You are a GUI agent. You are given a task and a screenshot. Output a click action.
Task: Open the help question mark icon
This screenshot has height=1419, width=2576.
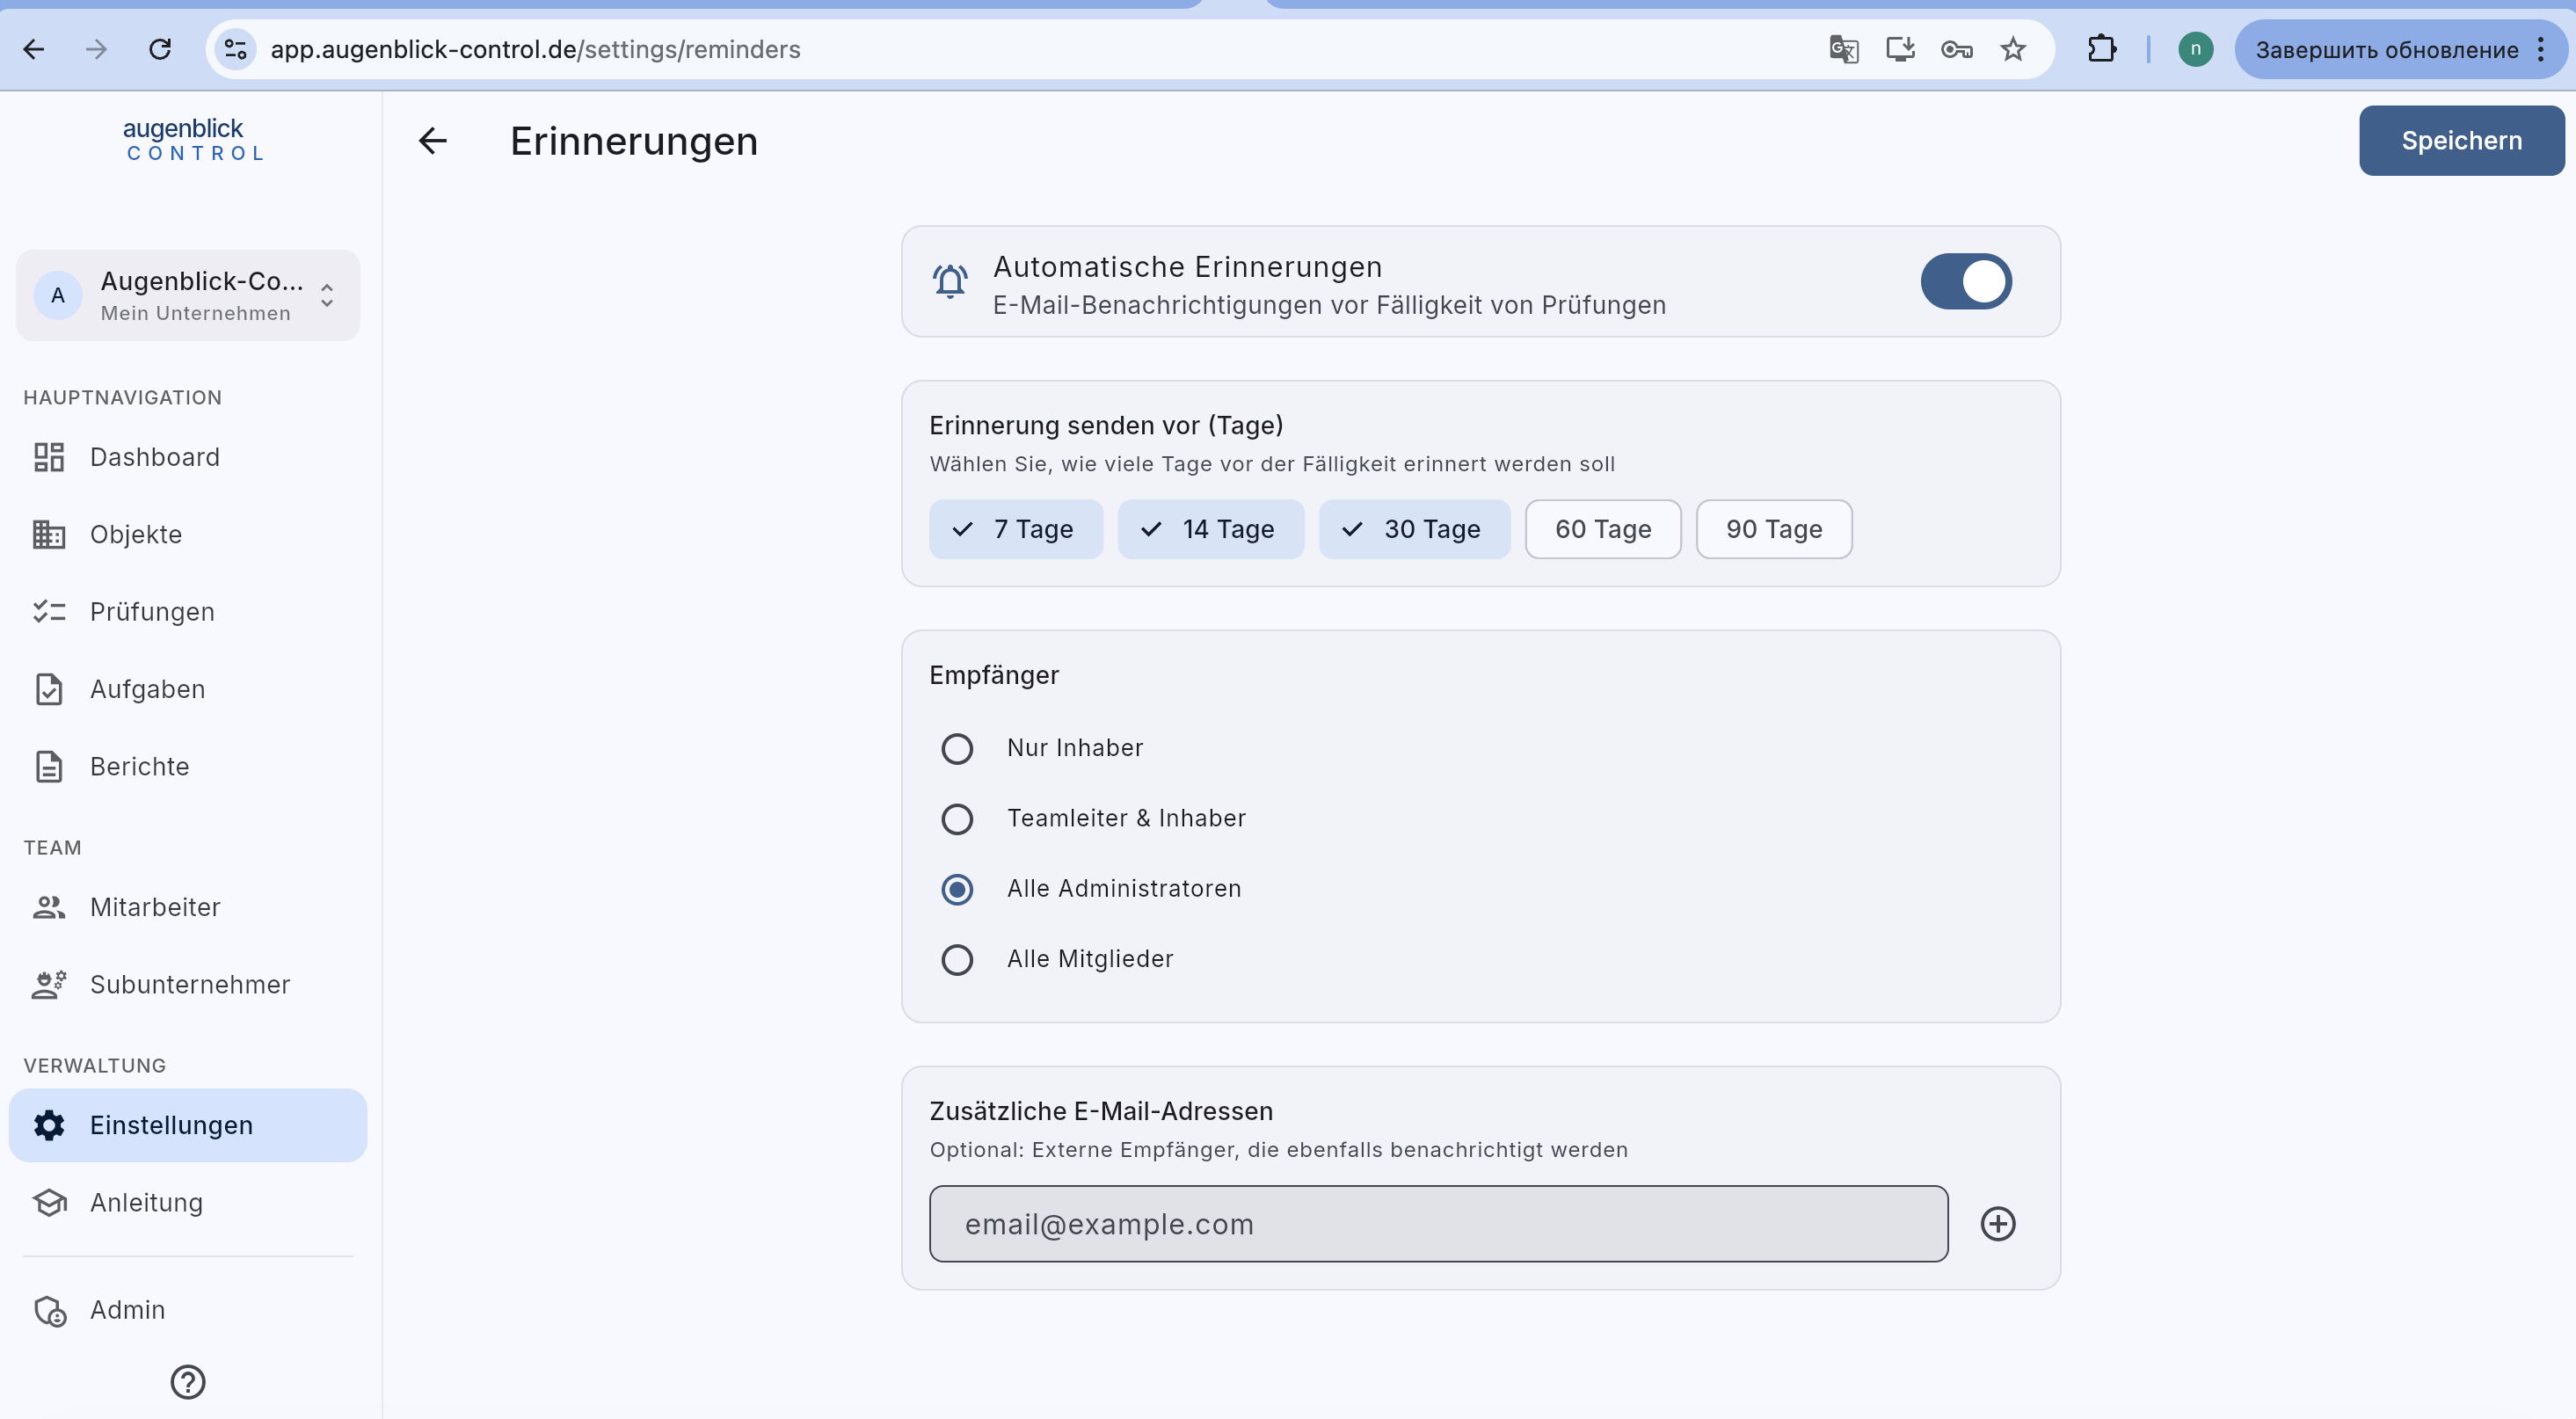188,1382
